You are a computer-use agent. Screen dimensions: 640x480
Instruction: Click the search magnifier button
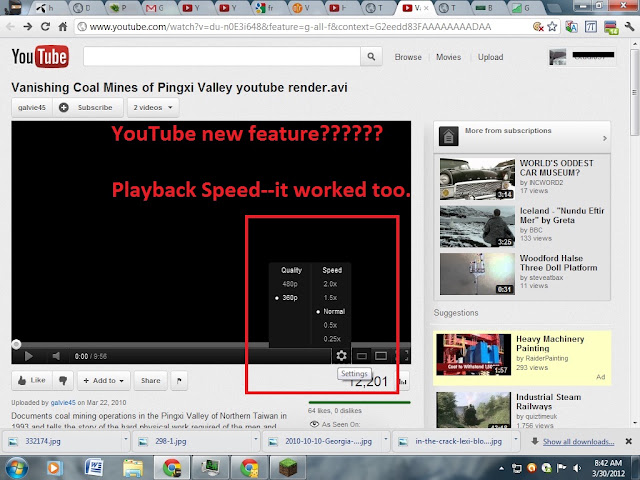tap(371, 57)
